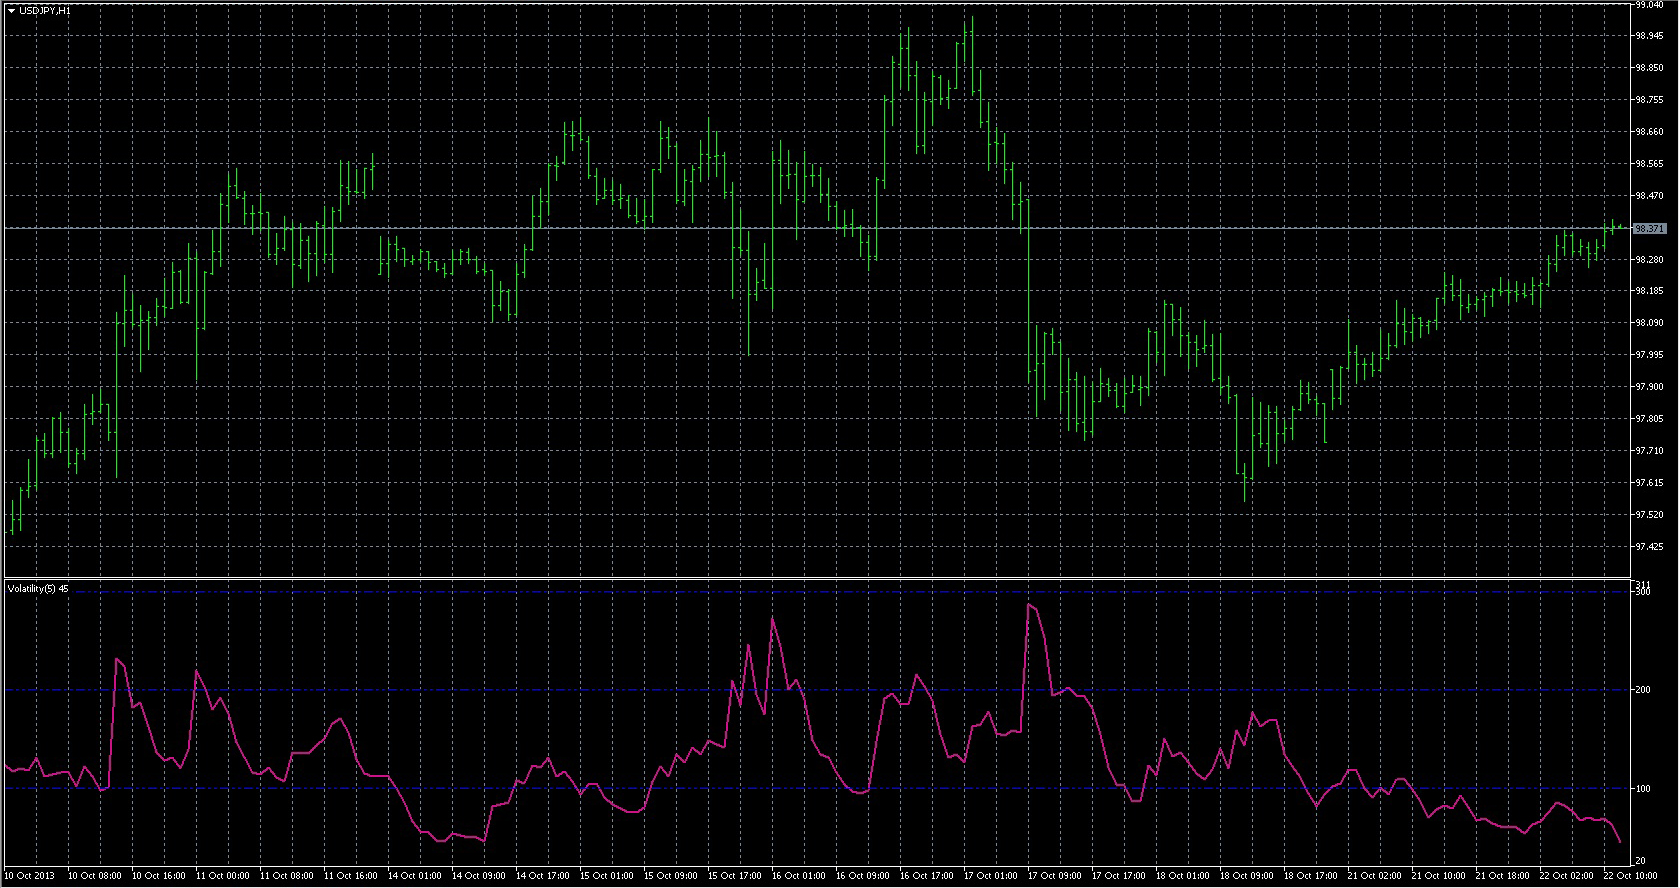Click the 10 Oct 16:00 time label
The height and width of the screenshot is (888, 1680).
point(158,876)
